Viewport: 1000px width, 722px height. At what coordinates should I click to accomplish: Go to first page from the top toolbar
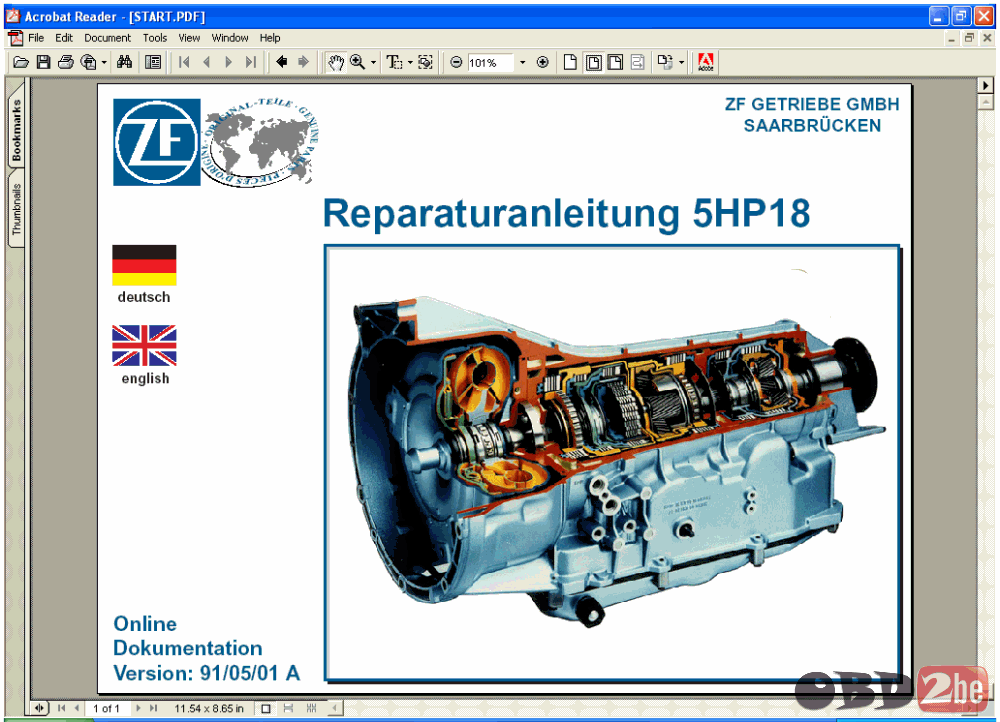coord(184,63)
